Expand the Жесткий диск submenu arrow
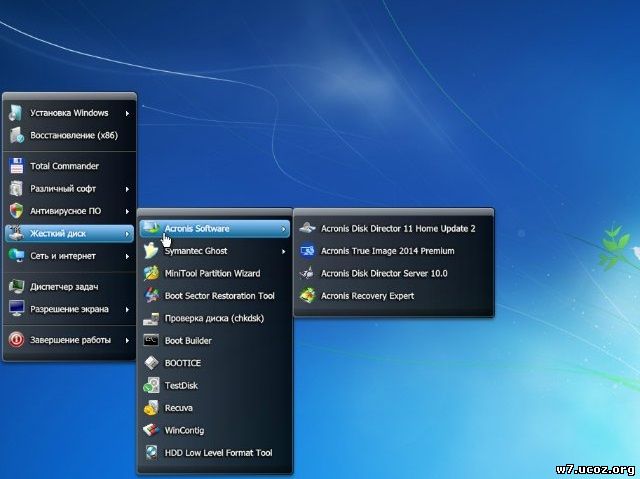Viewport: 640px width, 479px height. pos(127,234)
